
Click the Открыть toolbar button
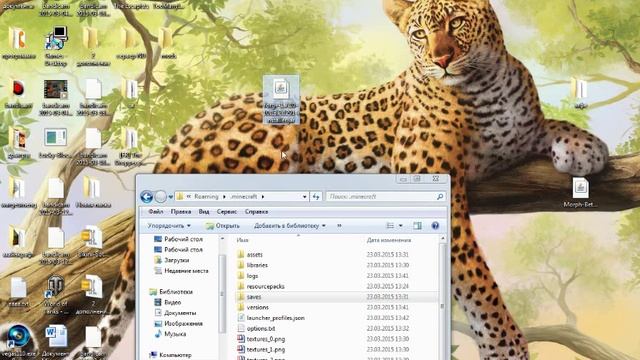click(x=222, y=226)
